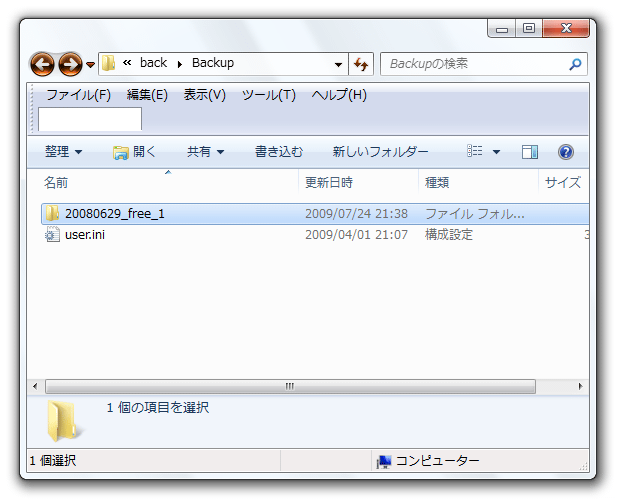
Task: Click the horizontal scrollbar left arrow
Action: click(35, 386)
